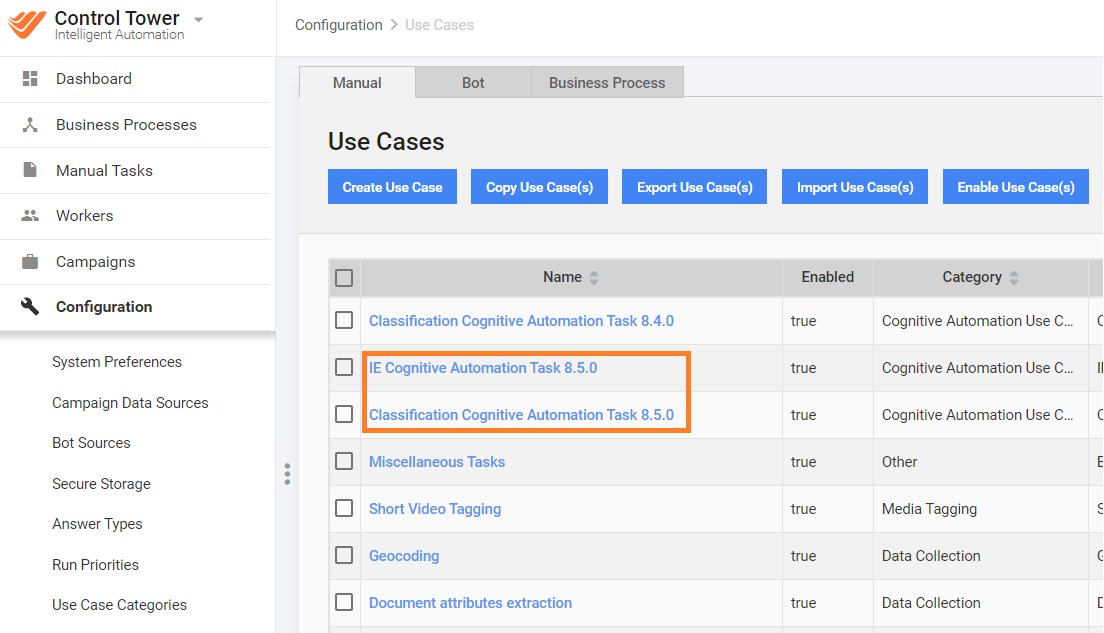This screenshot has width=1104, height=633.
Task: Open the Control Tower dropdown arrow
Action: (199, 20)
